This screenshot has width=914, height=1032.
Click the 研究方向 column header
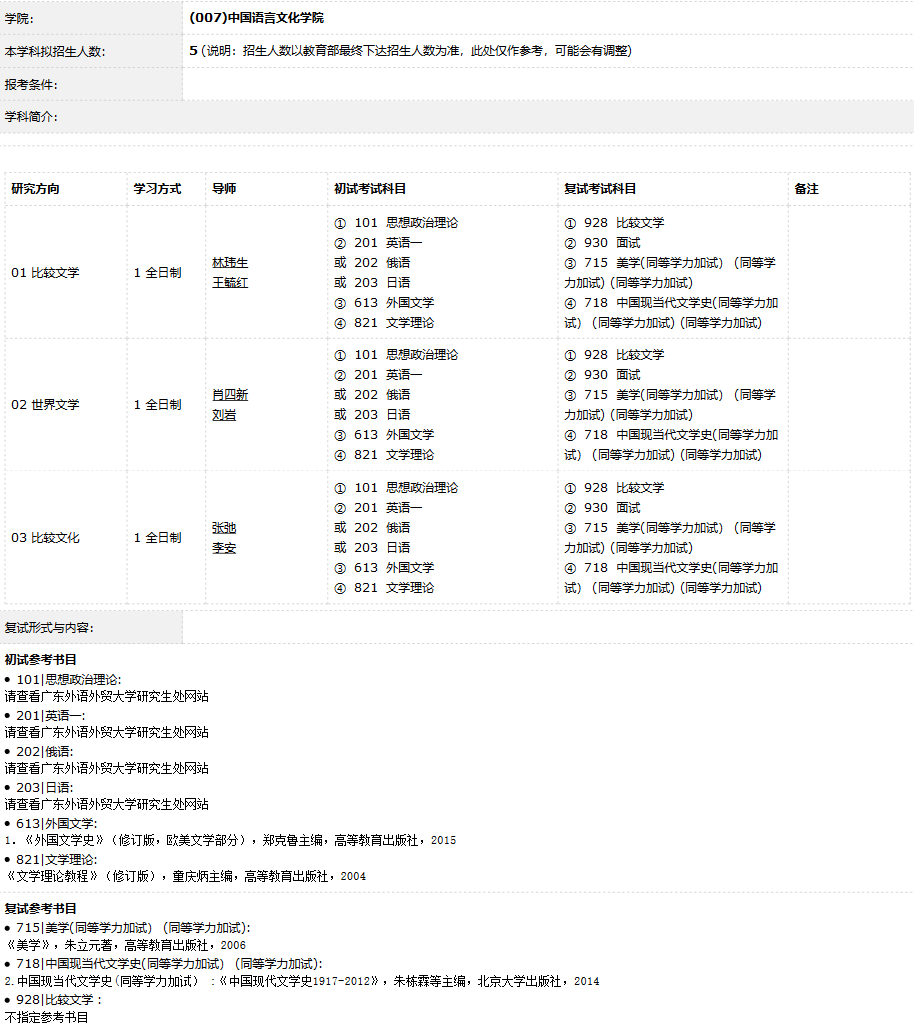[35, 189]
